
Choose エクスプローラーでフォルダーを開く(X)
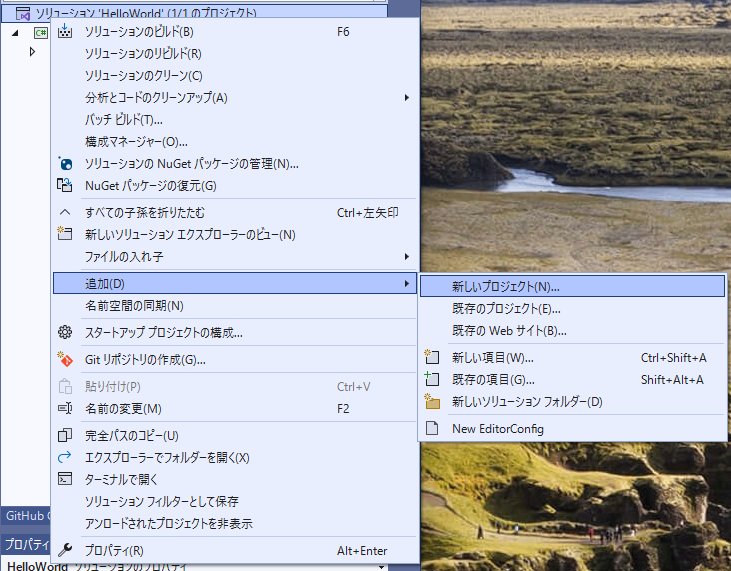235,458
